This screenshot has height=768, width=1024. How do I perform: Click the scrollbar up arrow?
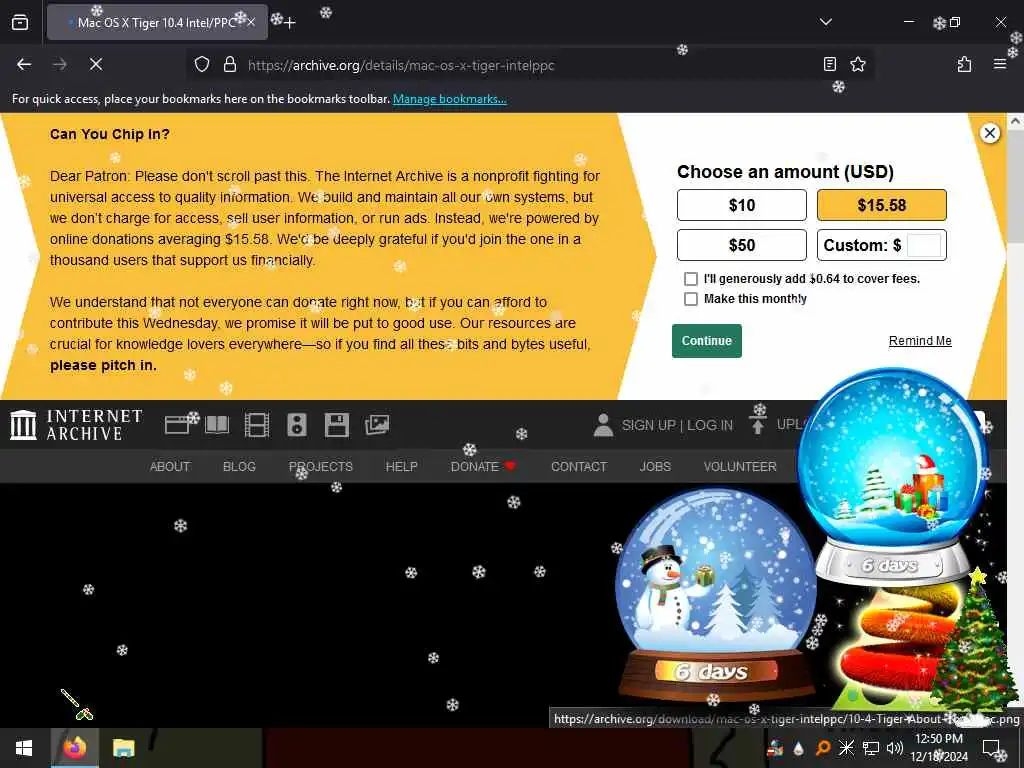pyautogui.click(x=1015, y=121)
